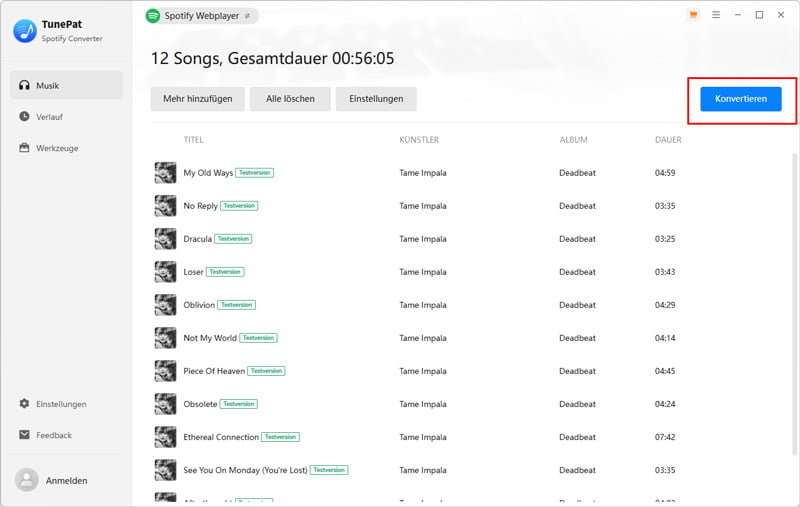Select See You On Monday (You're Lost) title
This screenshot has width=800, height=507.
(245, 470)
